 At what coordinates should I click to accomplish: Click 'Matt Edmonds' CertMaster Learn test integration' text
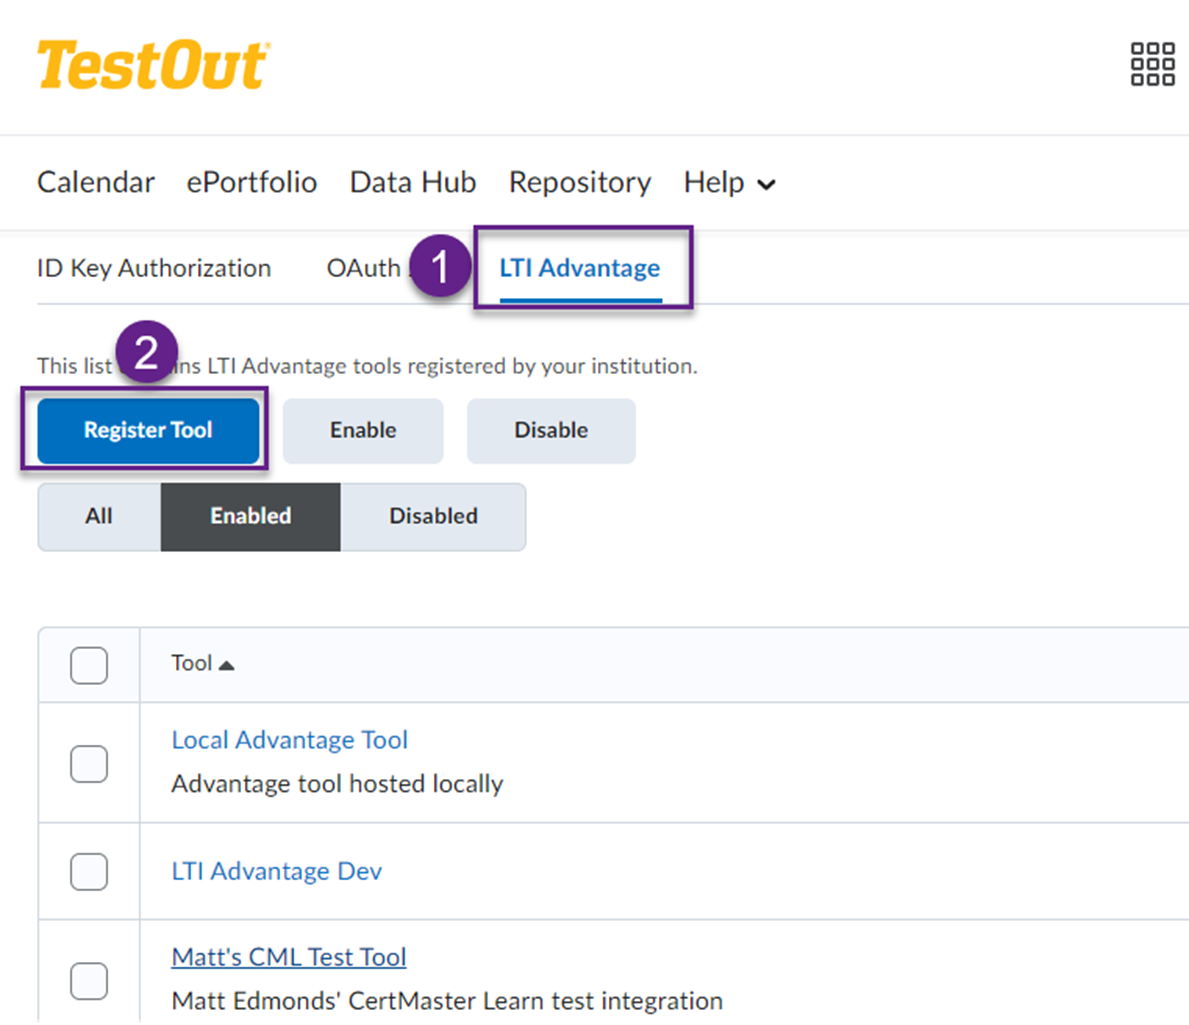coord(447,1001)
